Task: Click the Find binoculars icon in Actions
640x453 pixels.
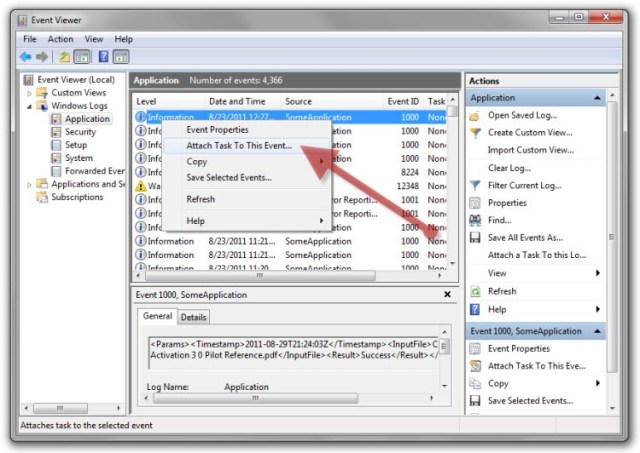Action: [x=475, y=220]
